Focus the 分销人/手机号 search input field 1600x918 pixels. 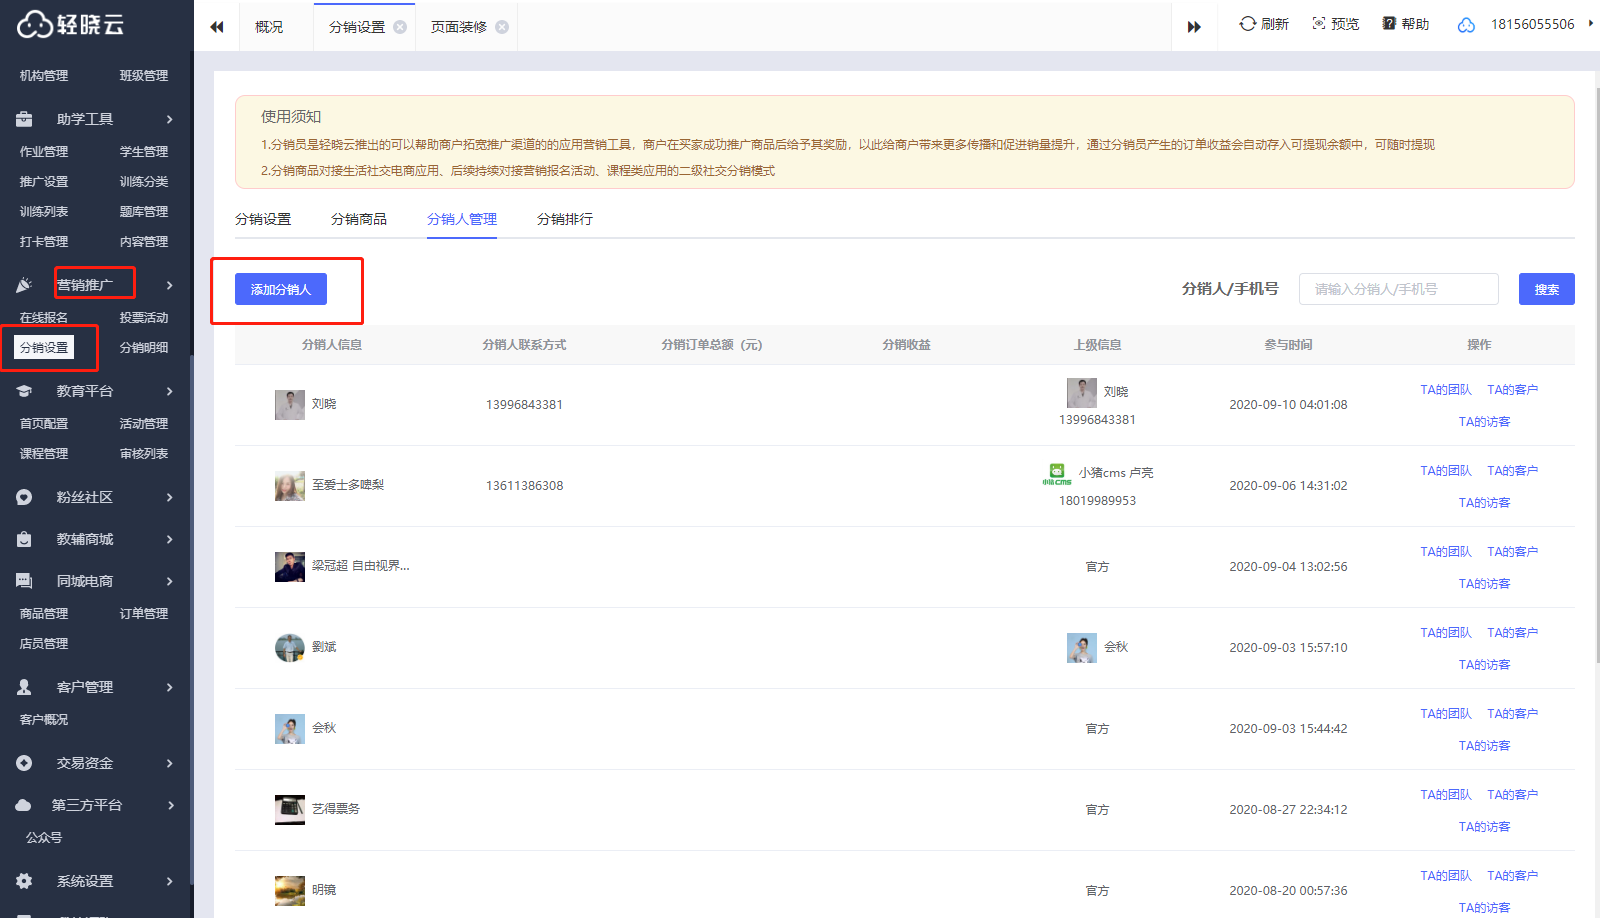1397,289
